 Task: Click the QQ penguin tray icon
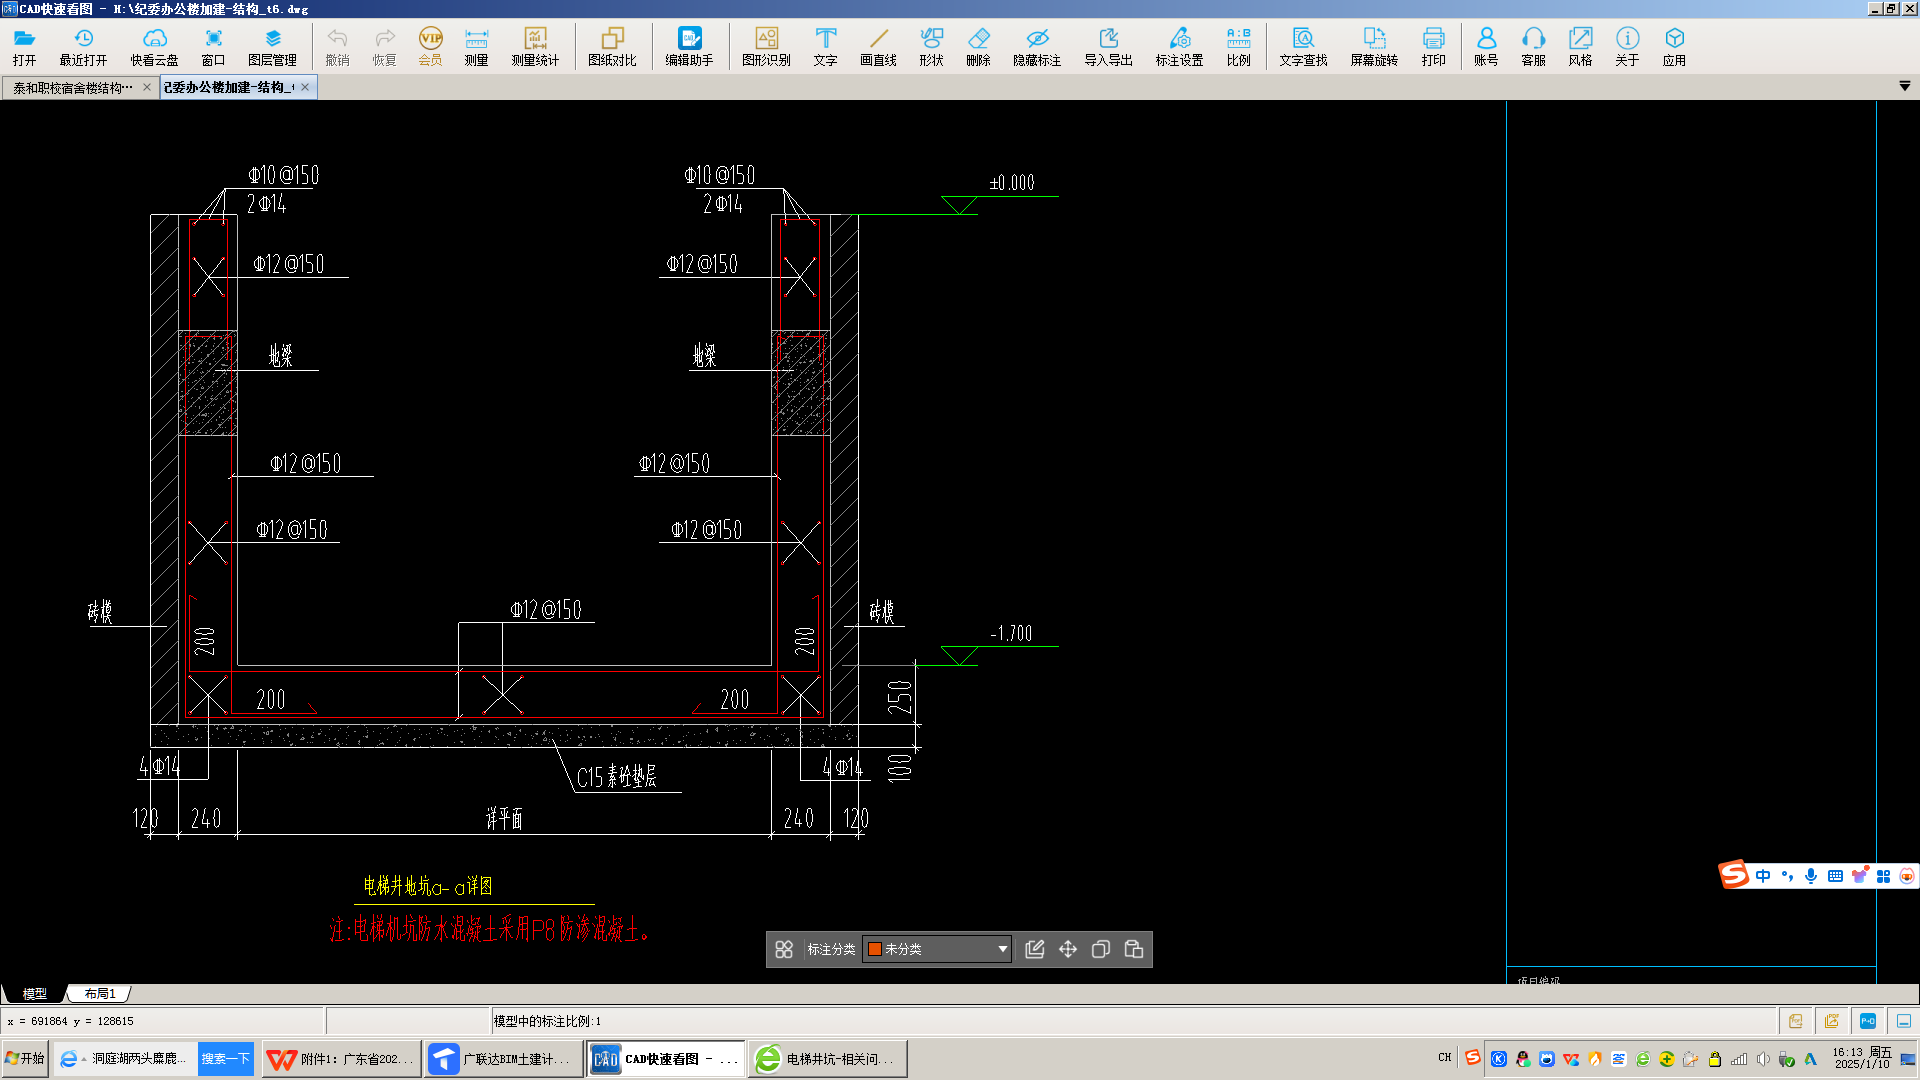(x=1523, y=1059)
